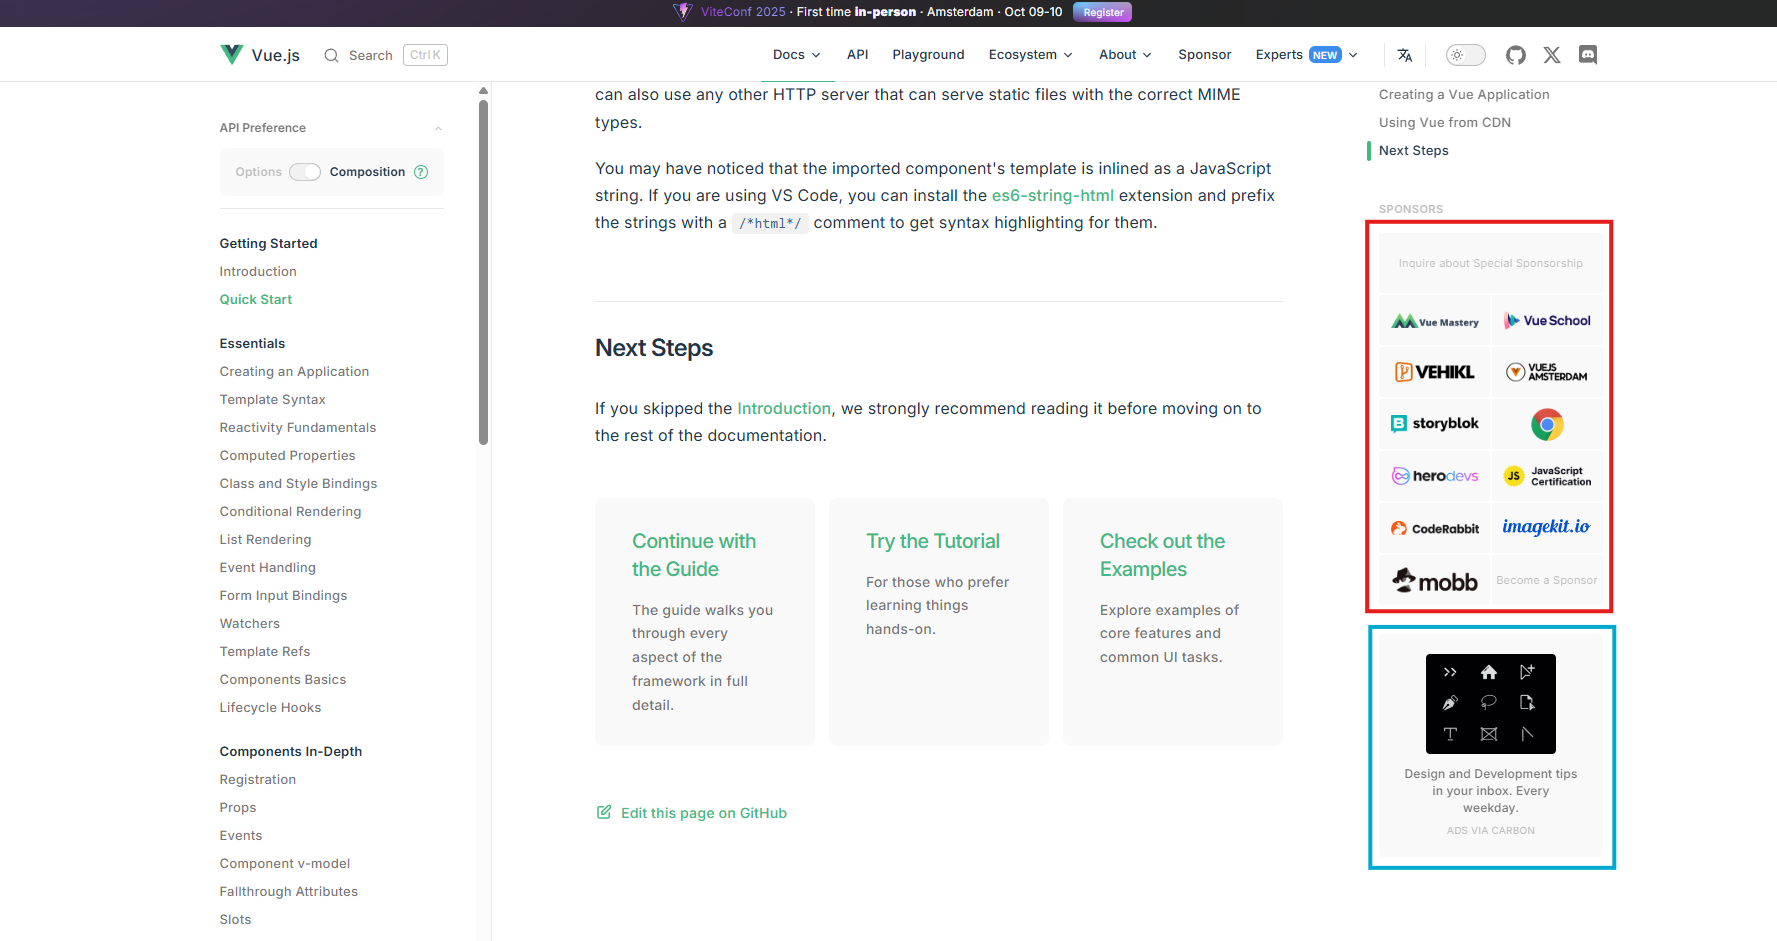The width and height of the screenshot is (1777, 941).
Task: Collapse the API Preference section
Action: tap(438, 128)
